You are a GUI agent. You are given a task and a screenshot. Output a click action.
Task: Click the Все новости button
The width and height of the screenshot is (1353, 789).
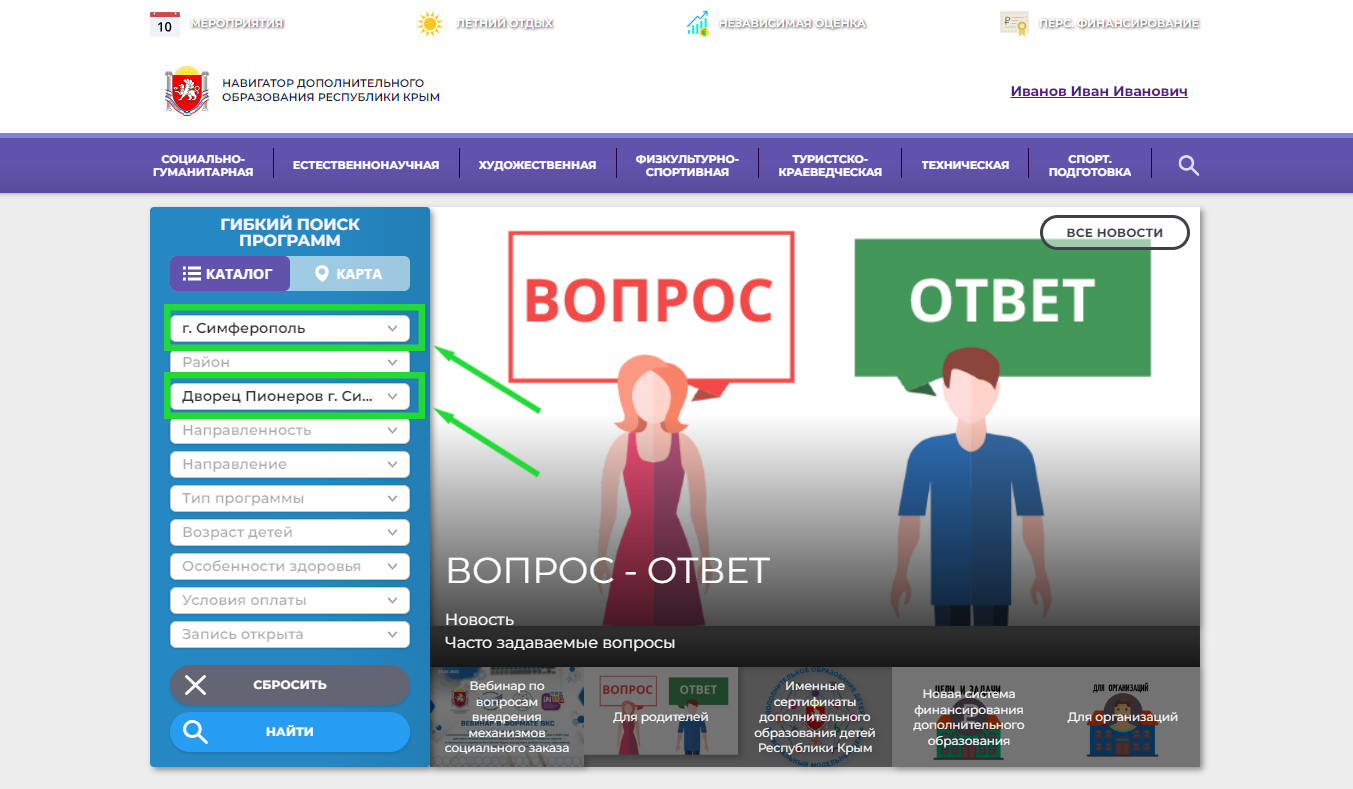(1114, 233)
